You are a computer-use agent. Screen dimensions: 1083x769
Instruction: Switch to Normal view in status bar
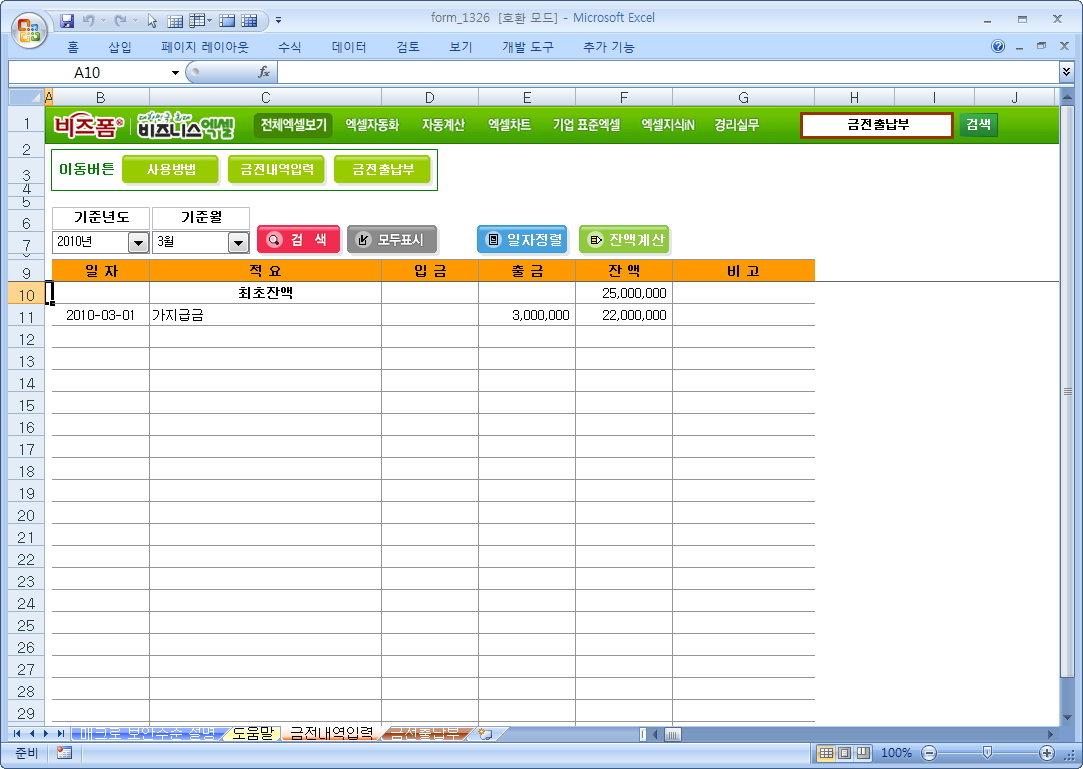point(826,753)
